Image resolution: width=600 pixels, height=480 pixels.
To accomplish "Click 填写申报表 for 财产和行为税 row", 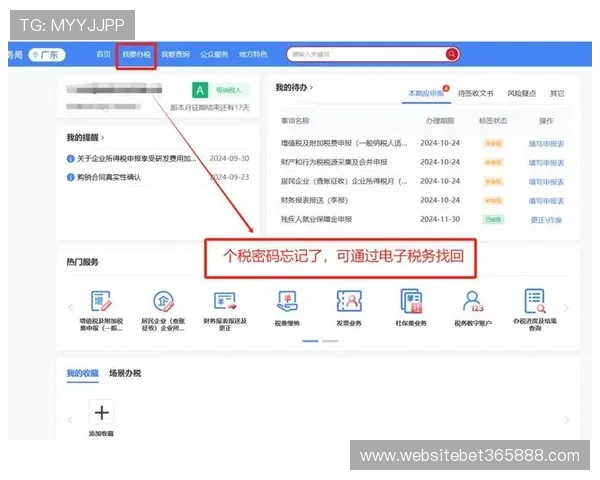I will point(546,163).
